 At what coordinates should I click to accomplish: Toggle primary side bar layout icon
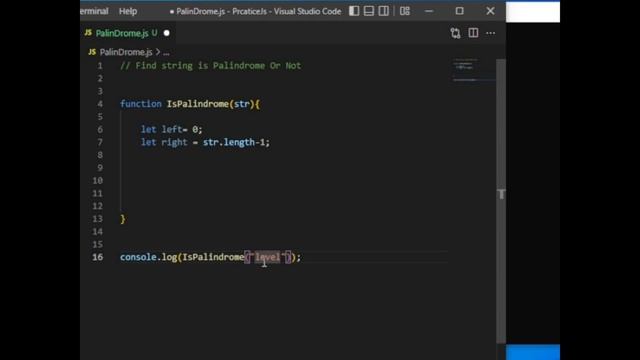(x=354, y=11)
